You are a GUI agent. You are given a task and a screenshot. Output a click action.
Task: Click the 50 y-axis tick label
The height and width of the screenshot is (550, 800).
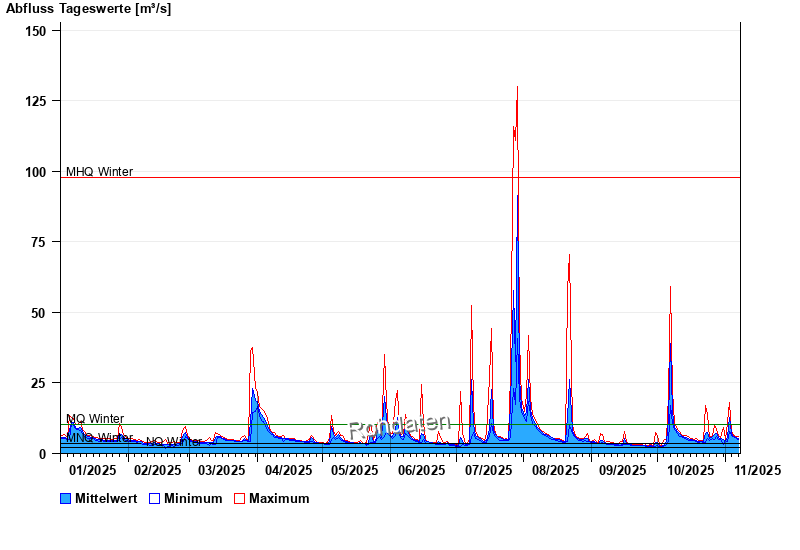40,313
